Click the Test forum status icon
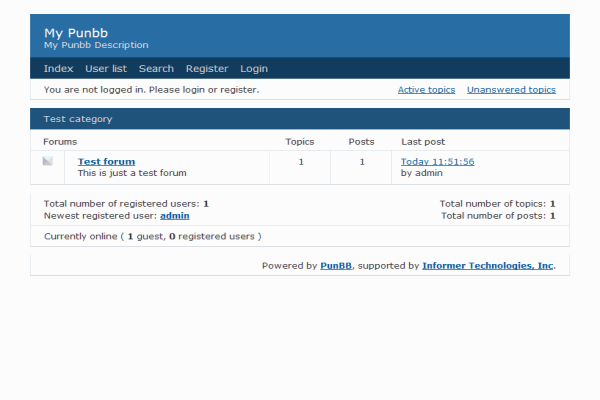Screen dimensions: 600x400 (47, 161)
